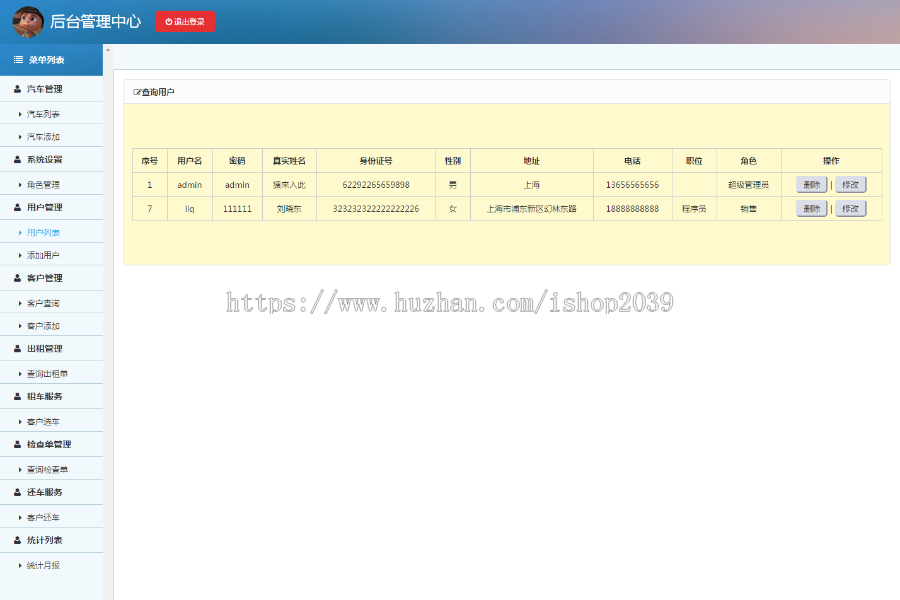Click the 菜单列表 list icon
This screenshot has height=600, width=900.
click(18, 60)
